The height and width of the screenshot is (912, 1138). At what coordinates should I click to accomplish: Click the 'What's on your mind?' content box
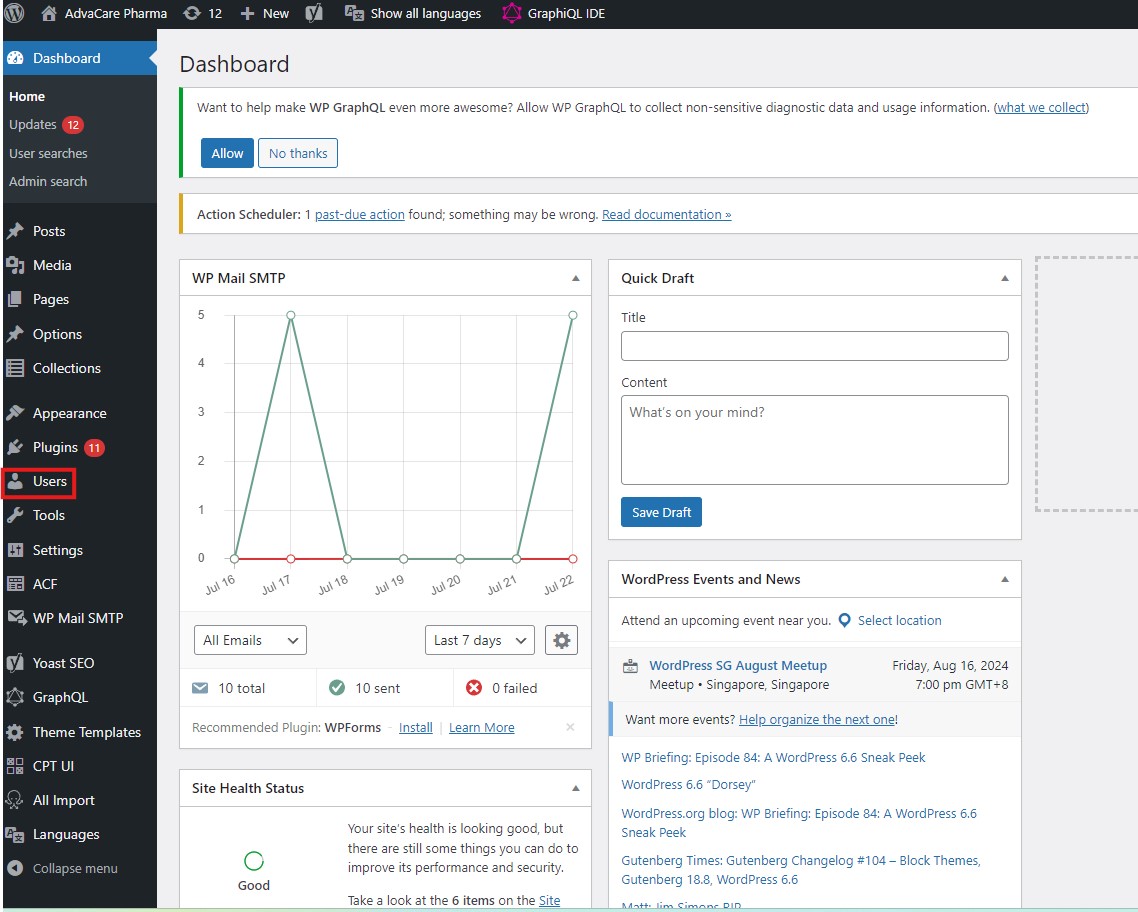pos(814,440)
